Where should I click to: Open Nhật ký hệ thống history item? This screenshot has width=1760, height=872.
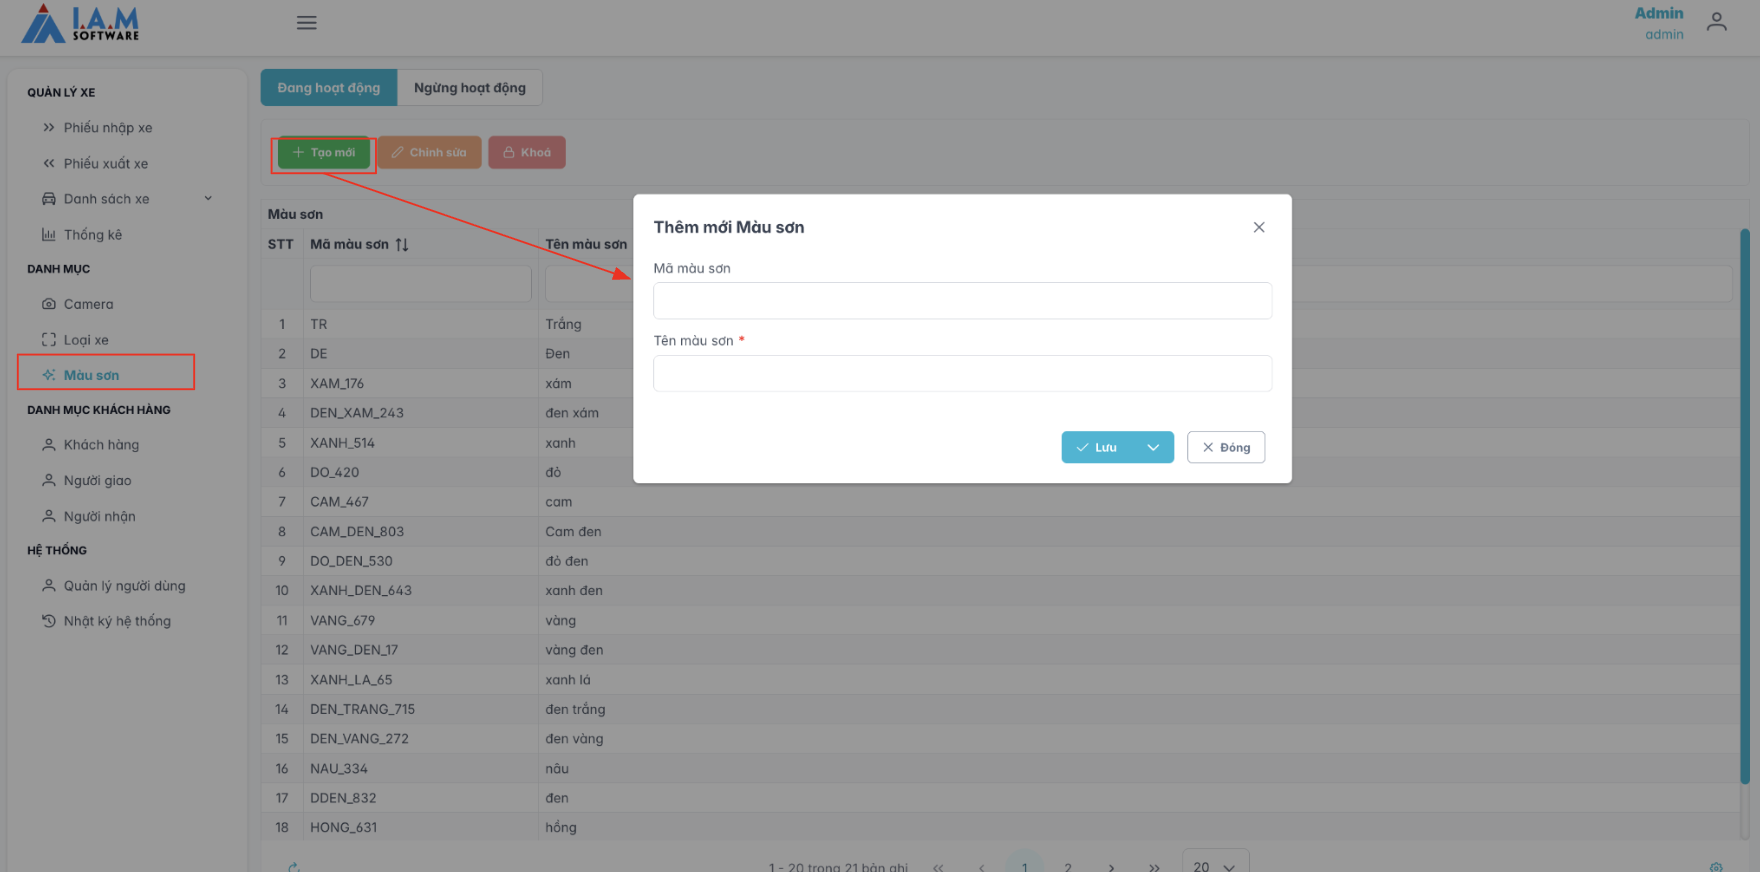[116, 621]
